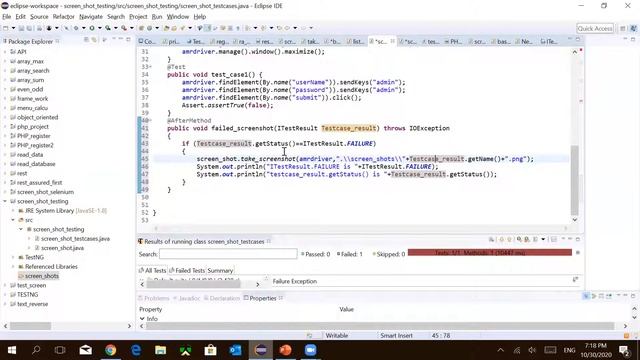Open Zoom from the taskbar
Image resolution: width=640 pixels, height=360 pixels.
[x=311, y=350]
